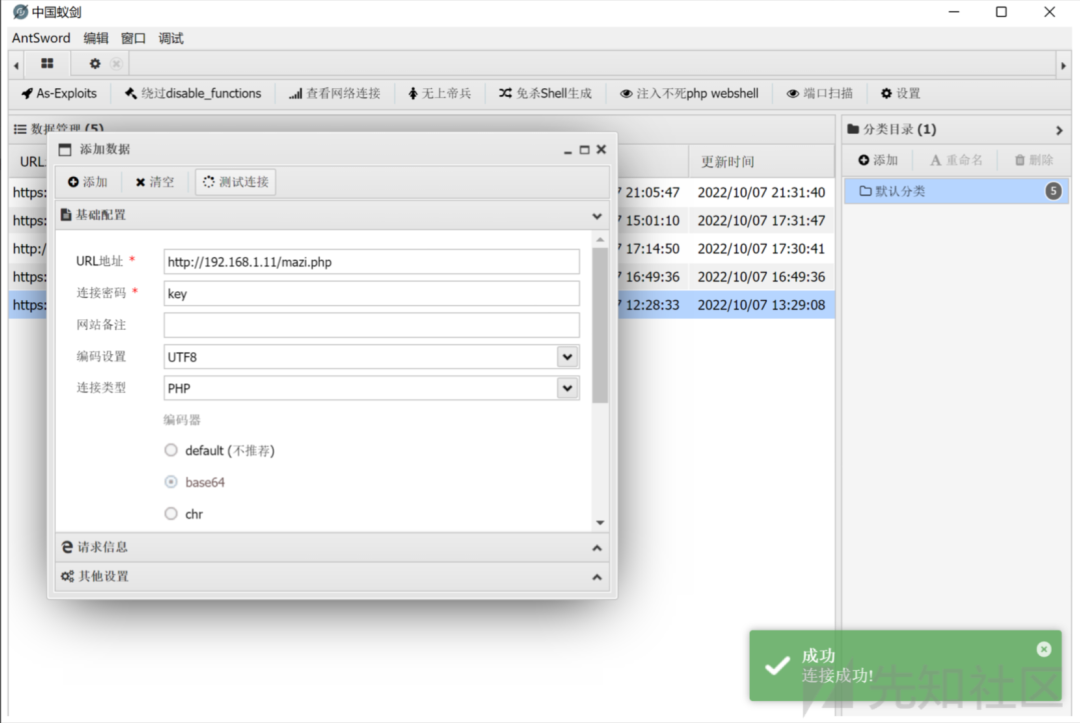Open the home grid tab icon
1080x723 pixels.
coord(47,63)
